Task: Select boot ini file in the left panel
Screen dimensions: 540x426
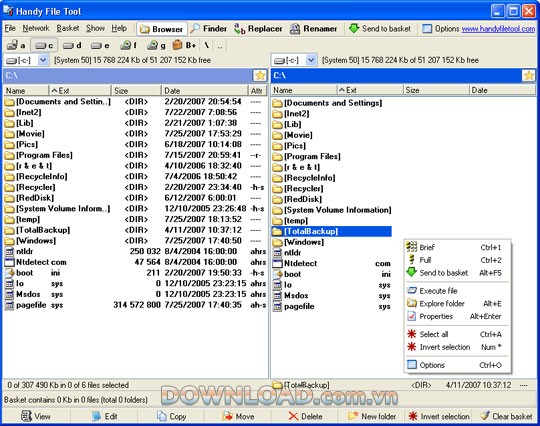Action: [x=135, y=273]
